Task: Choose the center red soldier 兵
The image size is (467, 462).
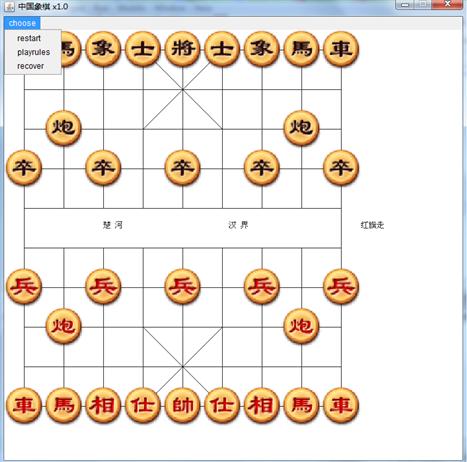Action: [x=182, y=287]
